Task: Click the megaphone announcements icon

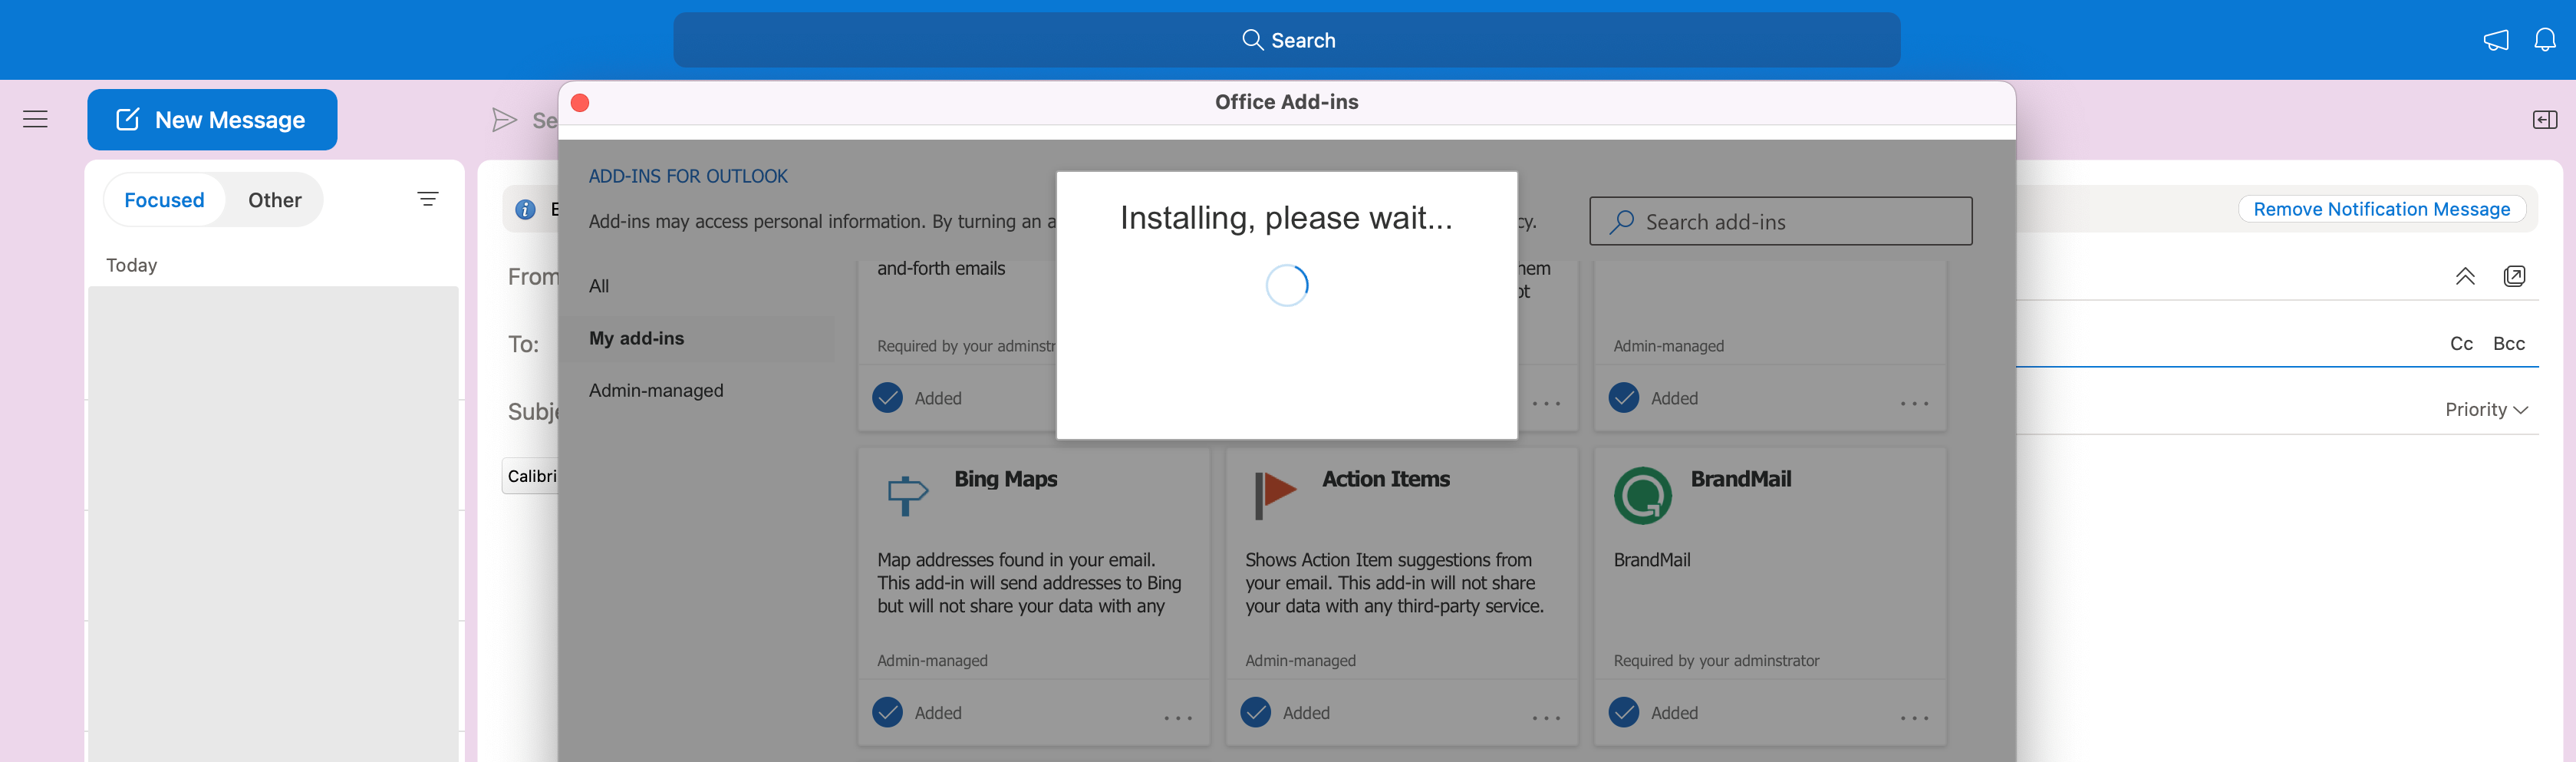Action: [x=2495, y=40]
